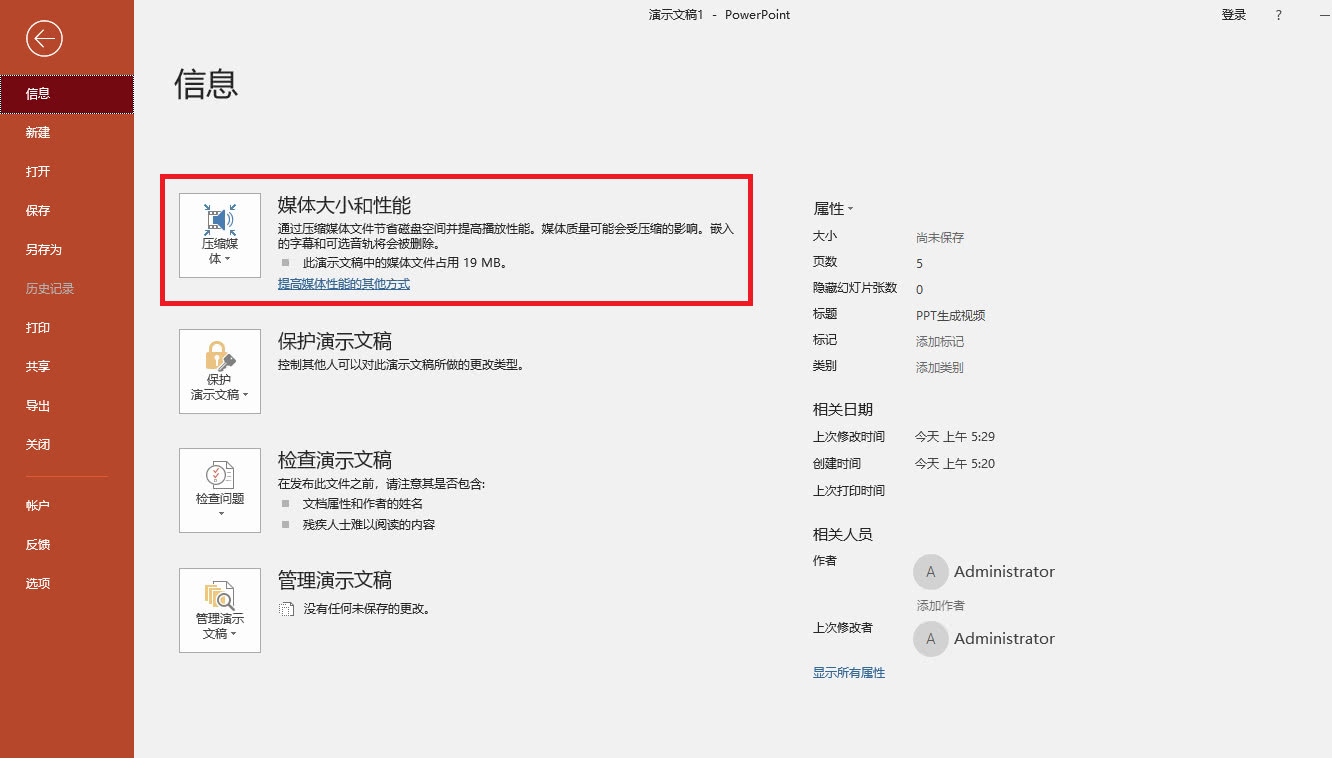This screenshot has width=1332, height=758.
Task: Open the 导出 export page
Action: tap(67, 406)
